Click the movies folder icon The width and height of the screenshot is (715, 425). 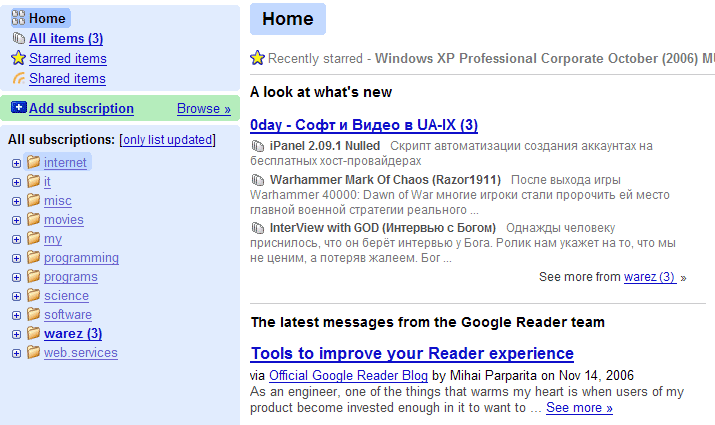click(x=33, y=219)
